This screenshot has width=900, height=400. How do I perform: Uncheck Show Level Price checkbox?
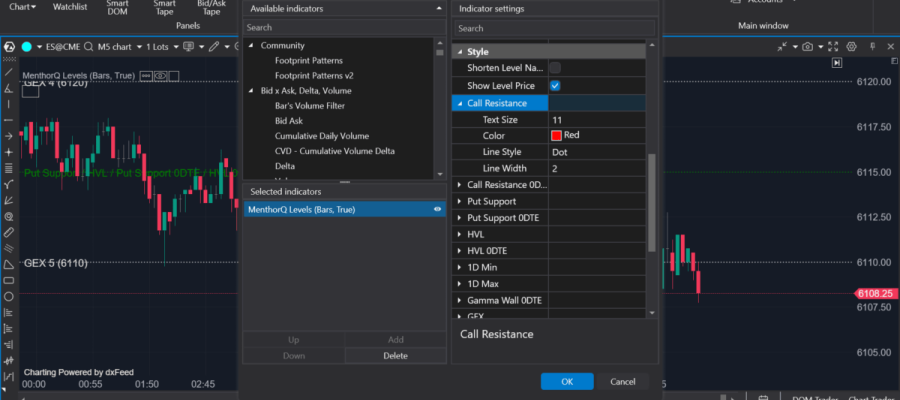point(555,86)
